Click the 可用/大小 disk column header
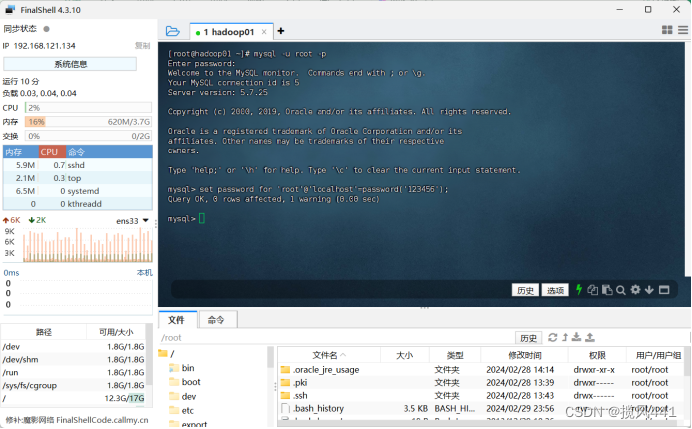692x429 pixels. [116, 332]
